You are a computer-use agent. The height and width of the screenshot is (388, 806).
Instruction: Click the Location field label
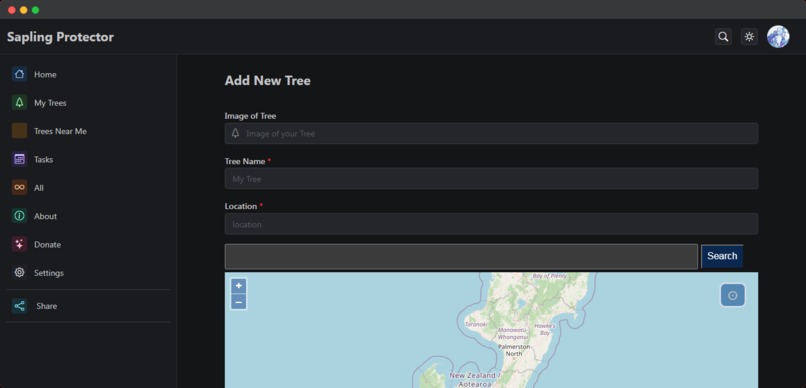pos(241,206)
